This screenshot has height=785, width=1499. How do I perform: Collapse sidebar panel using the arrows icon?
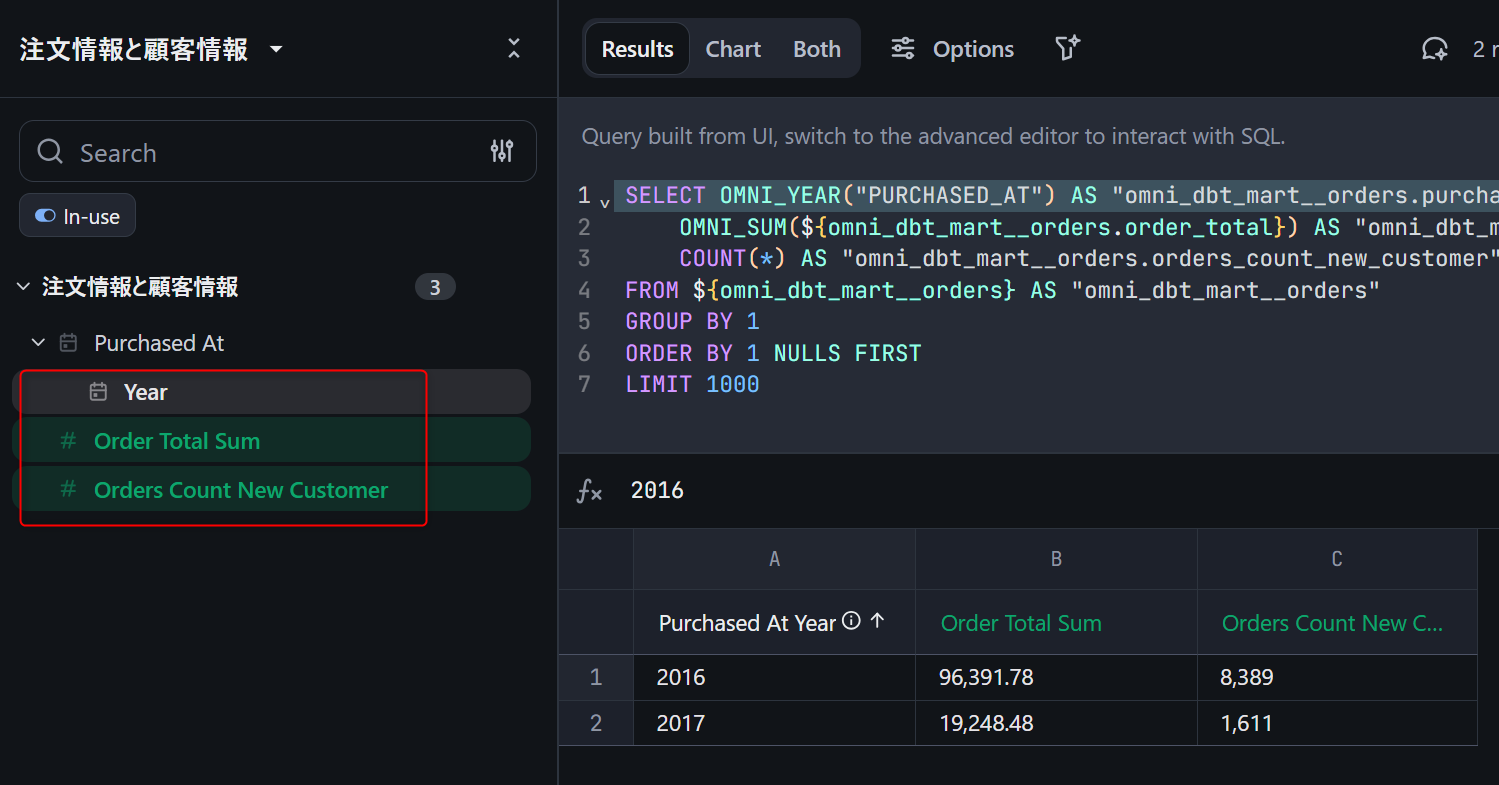(514, 48)
